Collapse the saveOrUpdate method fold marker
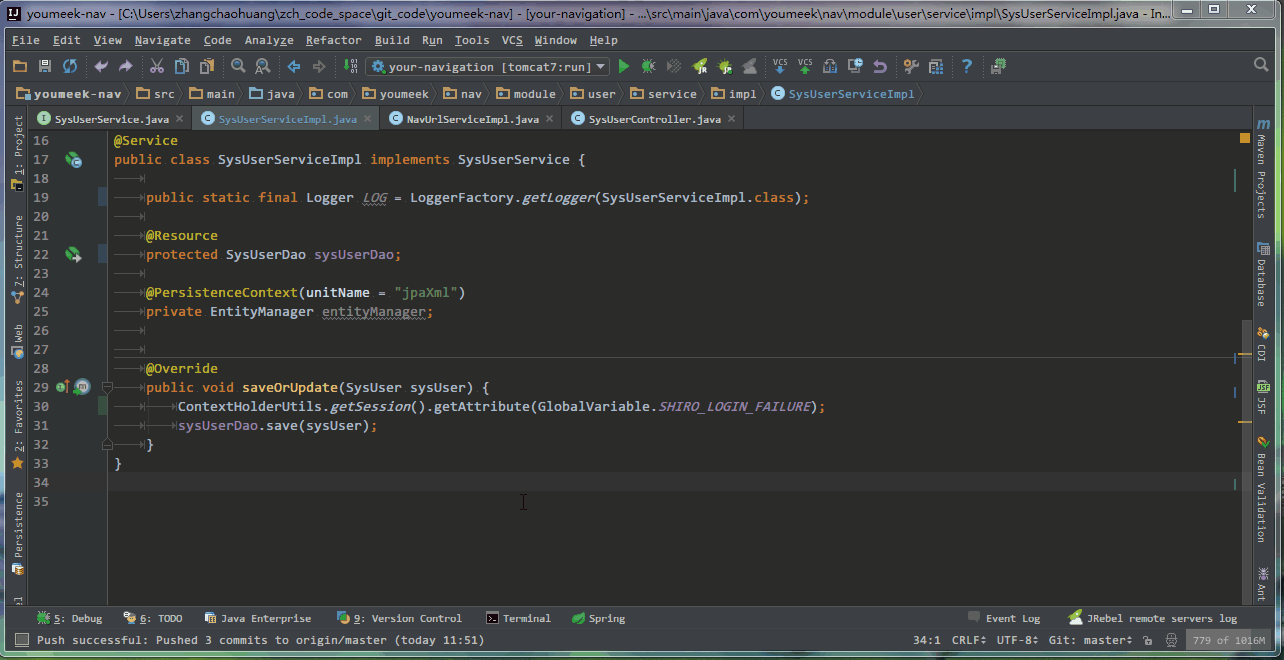 [x=107, y=387]
